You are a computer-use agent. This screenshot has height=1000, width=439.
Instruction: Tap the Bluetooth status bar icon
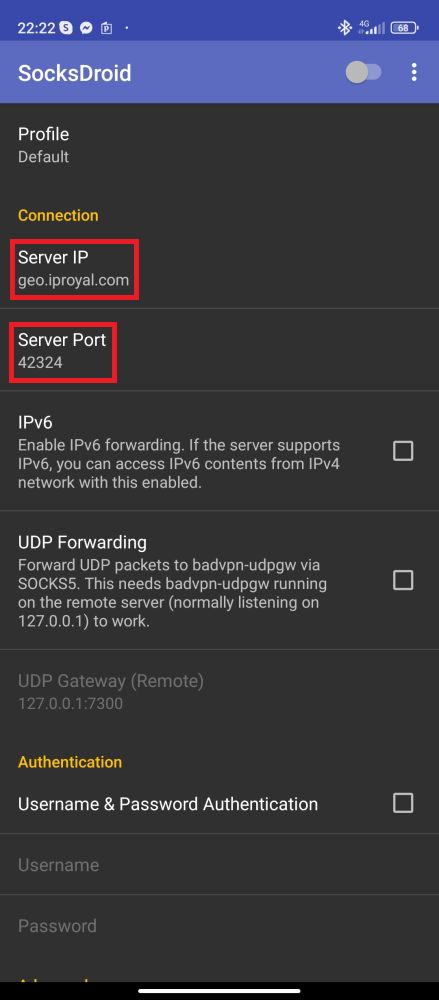pyautogui.click(x=345, y=27)
